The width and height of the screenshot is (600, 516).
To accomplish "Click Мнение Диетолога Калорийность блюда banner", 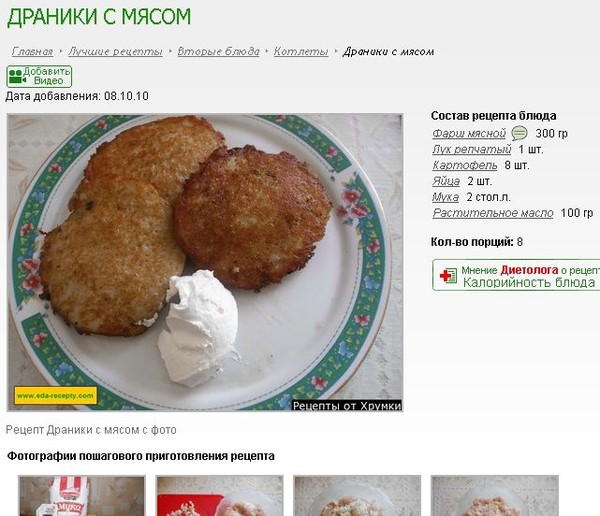I will click(516, 275).
